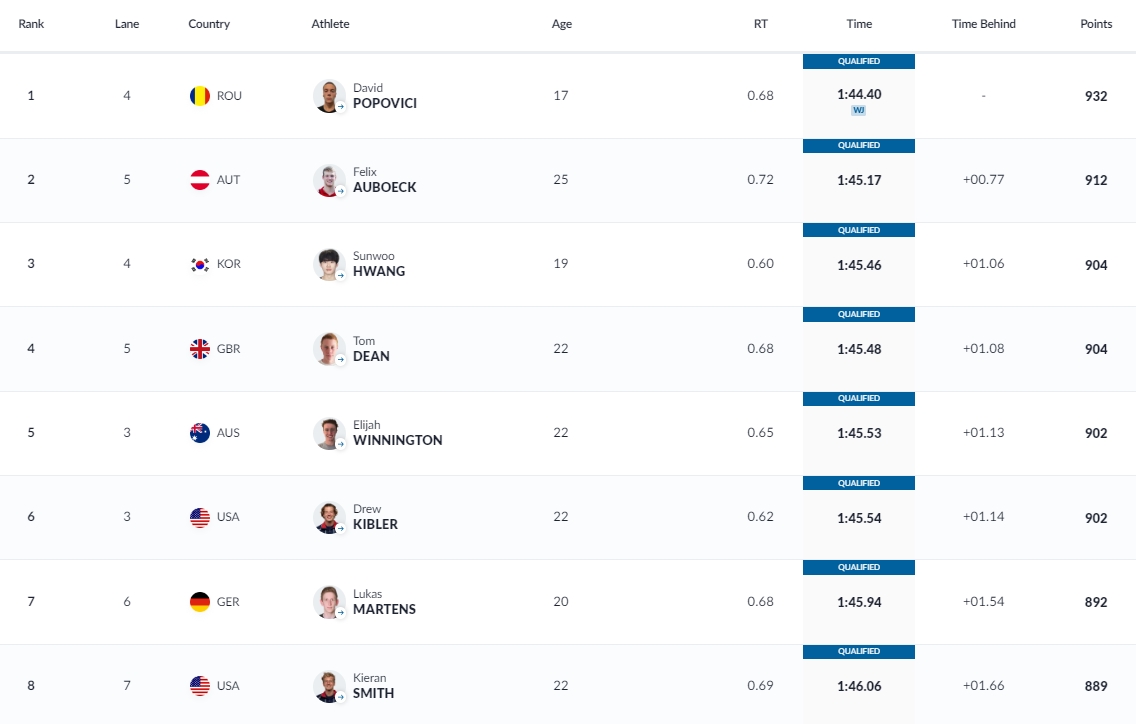1136x724 pixels.
Task: Click the Points column header
Action: (x=1096, y=24)
